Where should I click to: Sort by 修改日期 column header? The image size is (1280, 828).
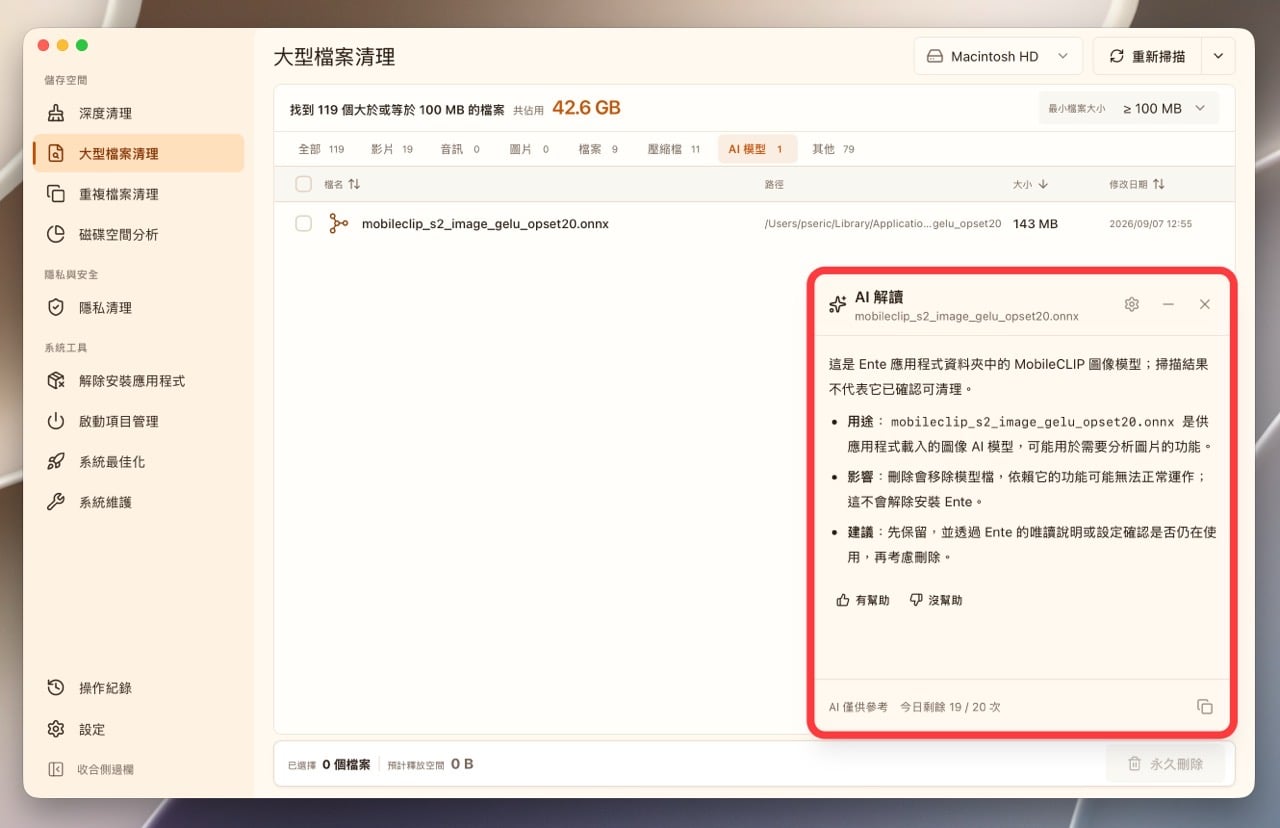pyautogui.click(x=1137, y=184)
